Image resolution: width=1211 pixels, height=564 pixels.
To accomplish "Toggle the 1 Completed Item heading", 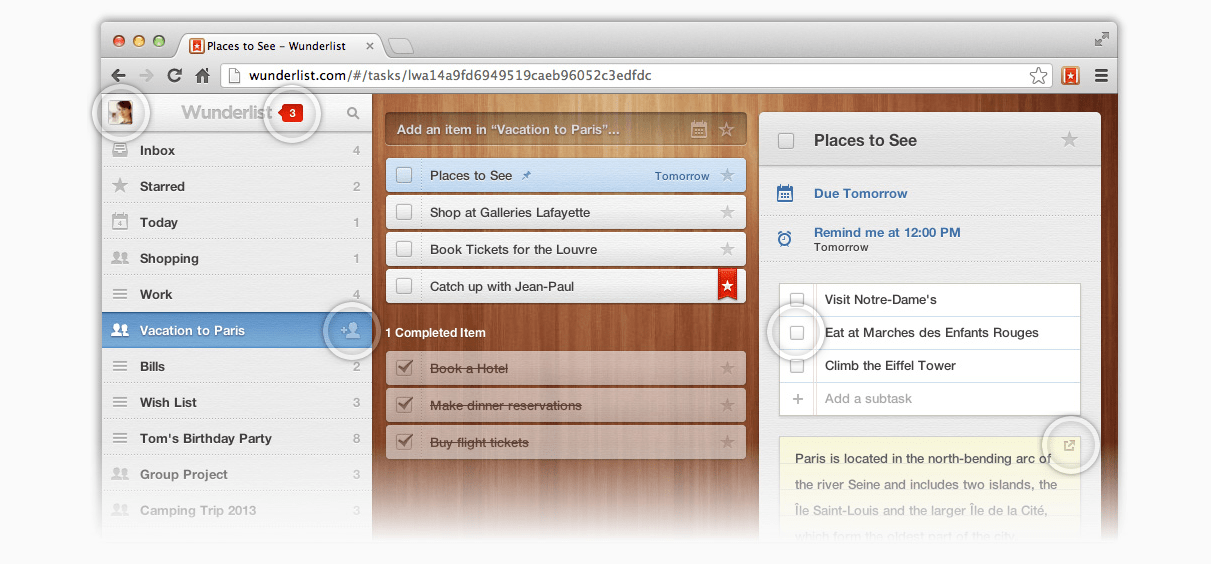I will pos(435,333).
